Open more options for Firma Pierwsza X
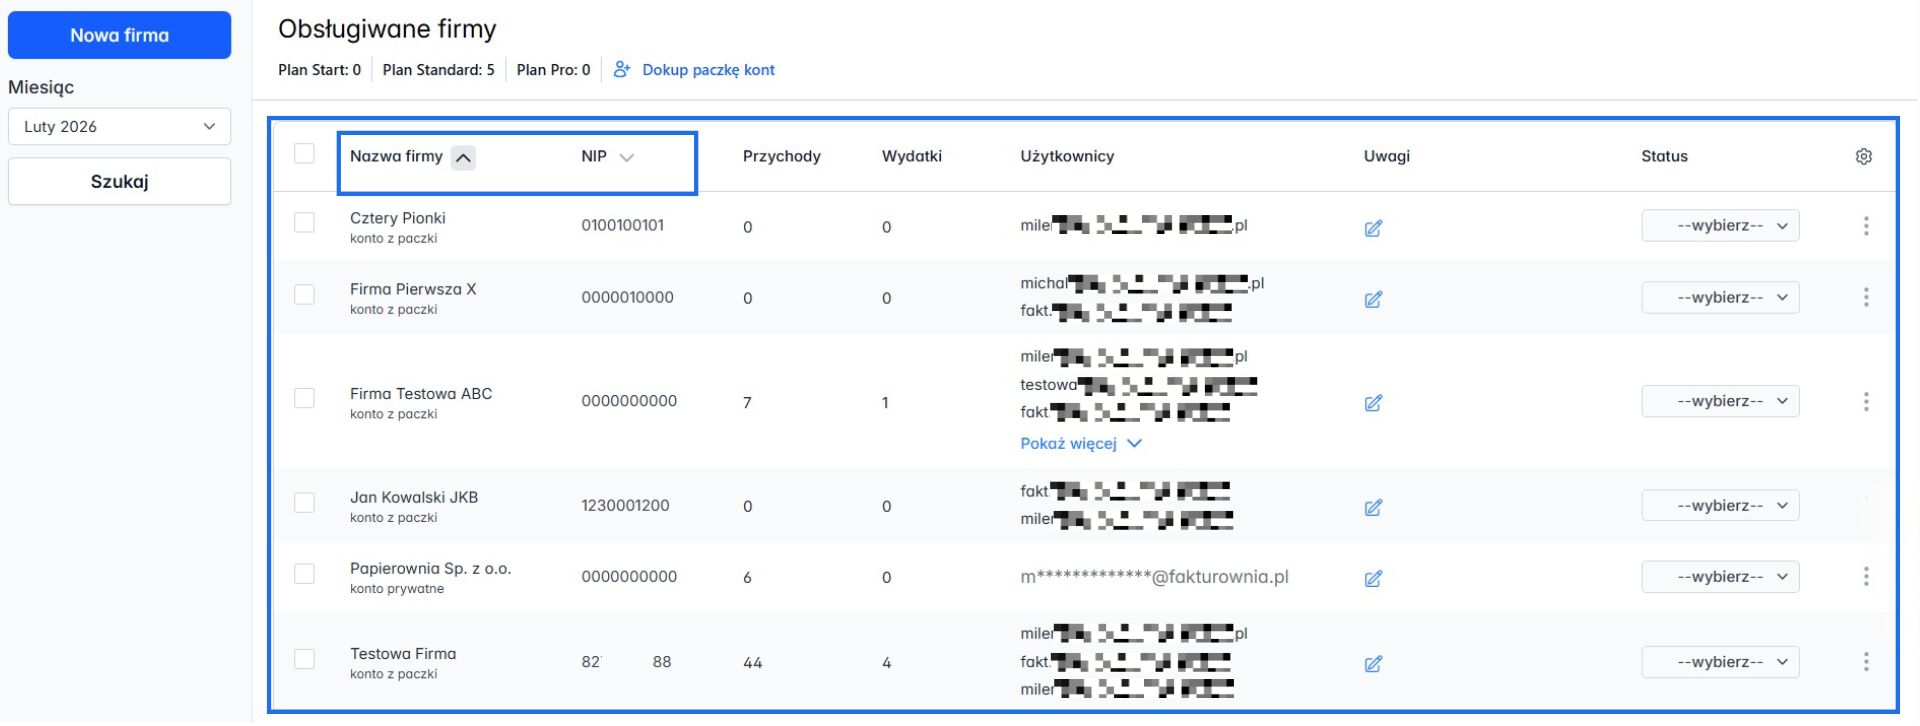 pyautogui.click(x=1865, y=298)
